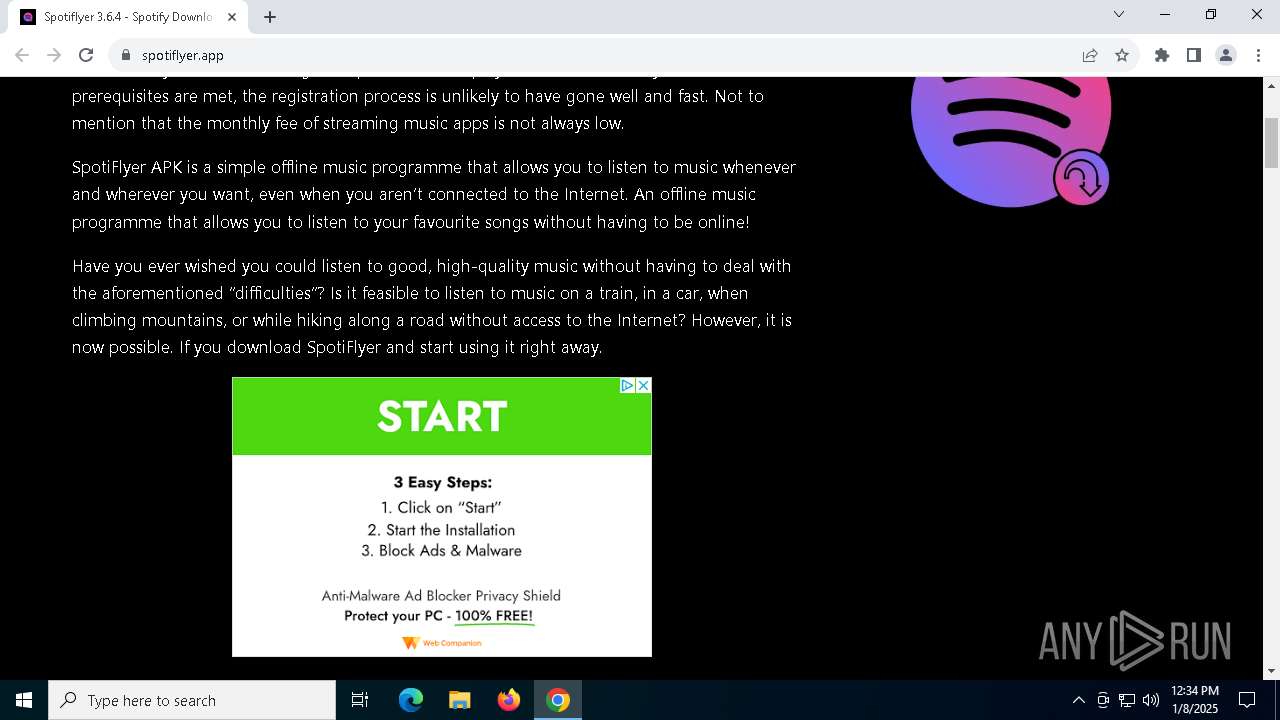Reload the Spotiflyer page
The image size is (1280, 720).
pyautogui.click(x=86, y=55)
